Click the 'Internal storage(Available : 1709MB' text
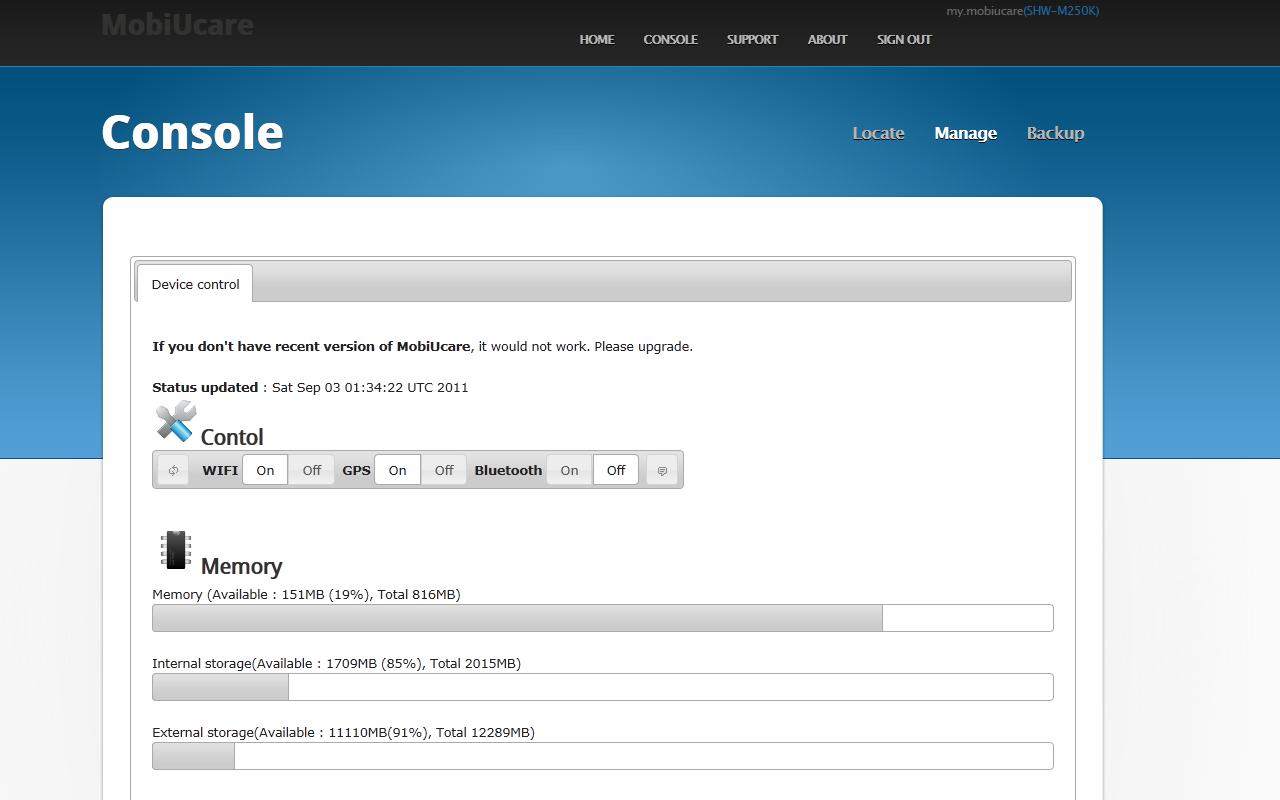Screen dimensions: 1280x800 tap(336, 663)
